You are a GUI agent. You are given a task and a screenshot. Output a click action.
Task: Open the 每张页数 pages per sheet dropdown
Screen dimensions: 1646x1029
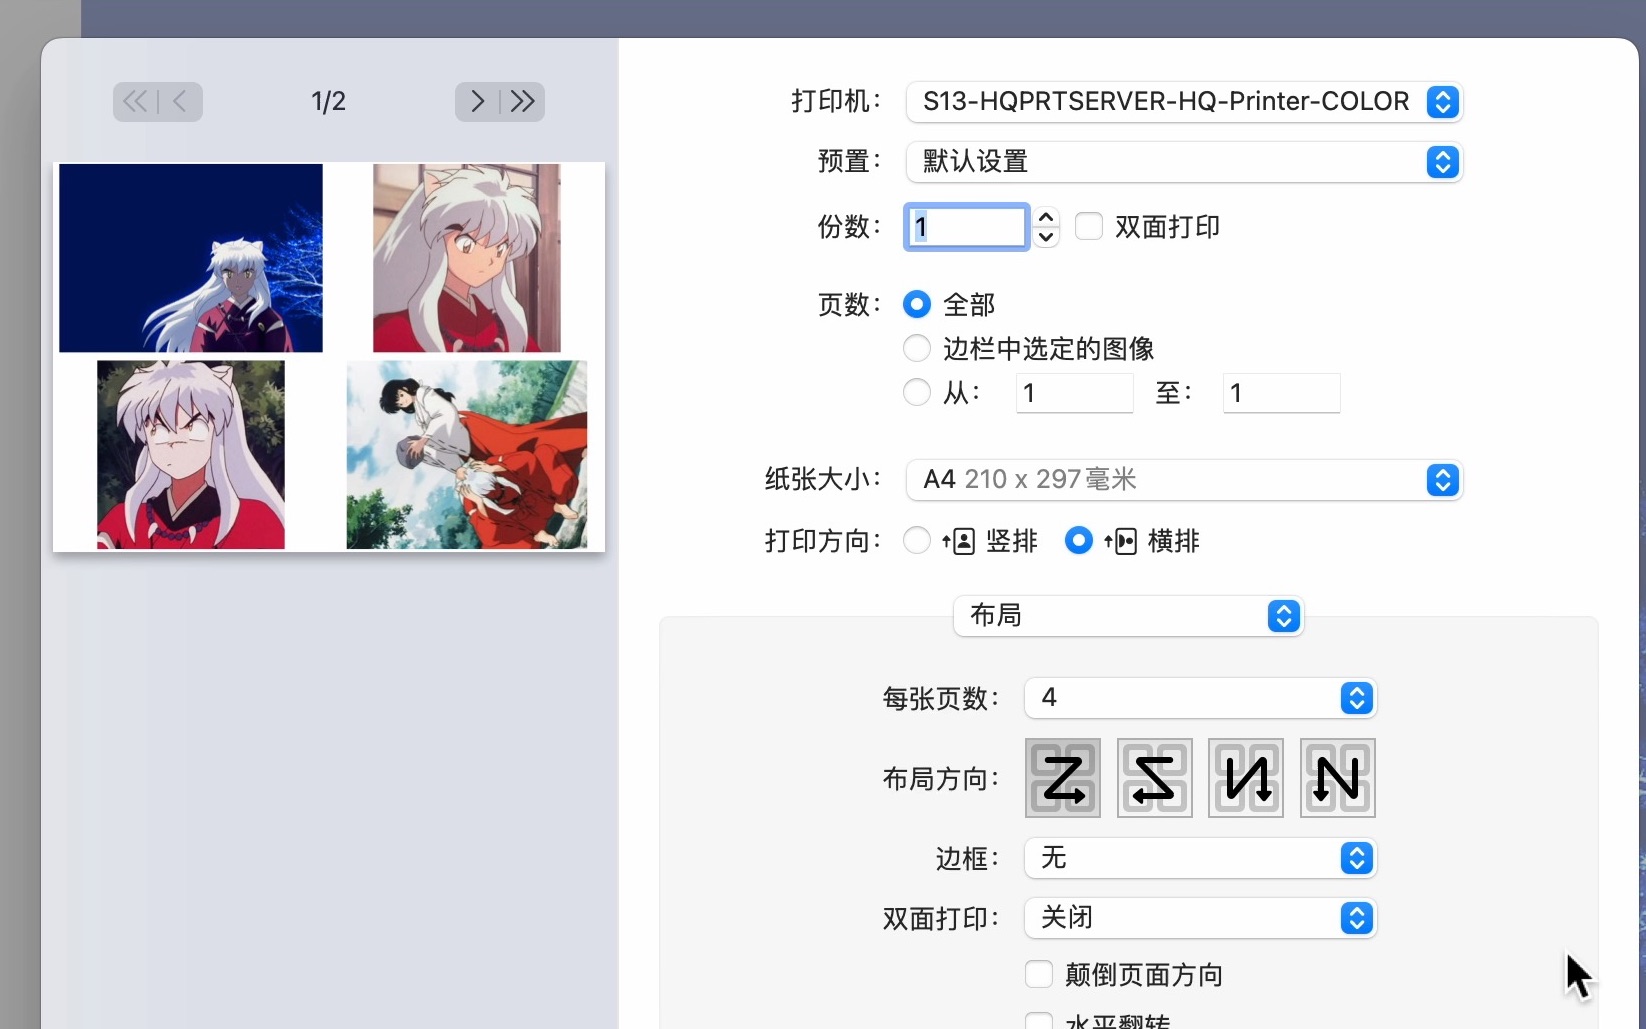[1201, 698]
